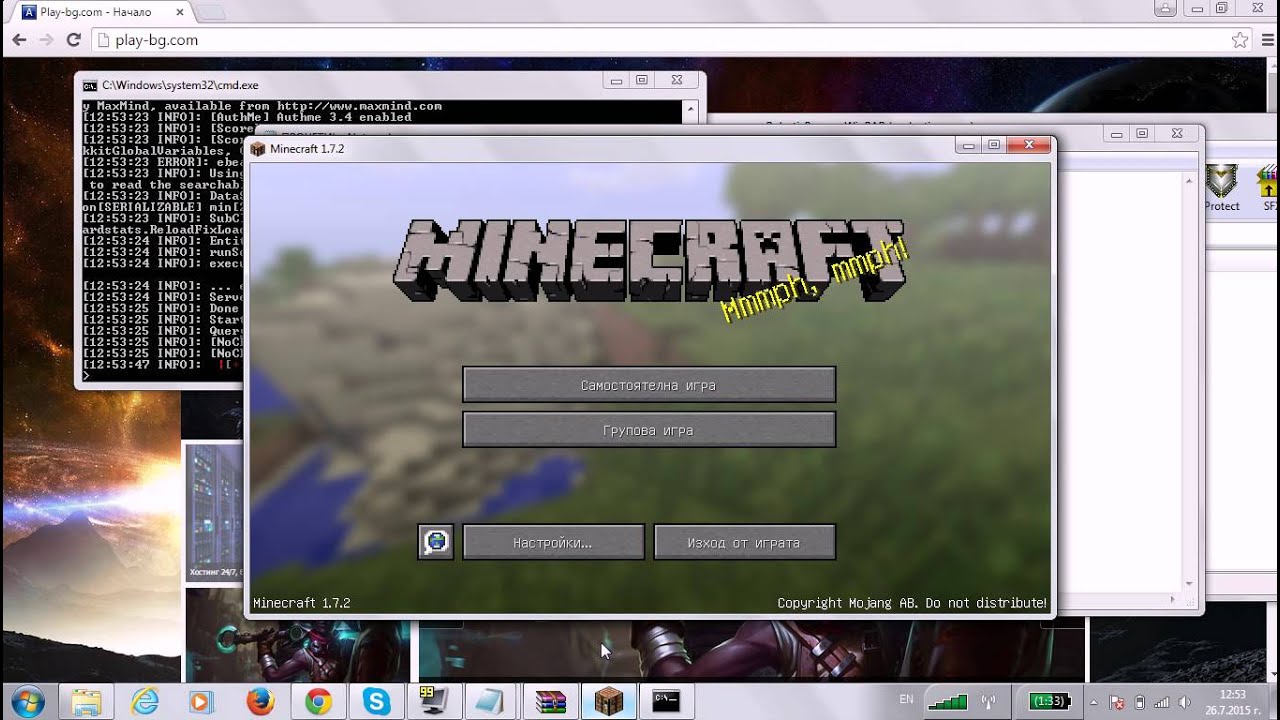Image resolution: width=1280 pixels, height=720 pixels.
Task: Switch to WinRAR in taskbar
Action: click(x=551, y=702)
